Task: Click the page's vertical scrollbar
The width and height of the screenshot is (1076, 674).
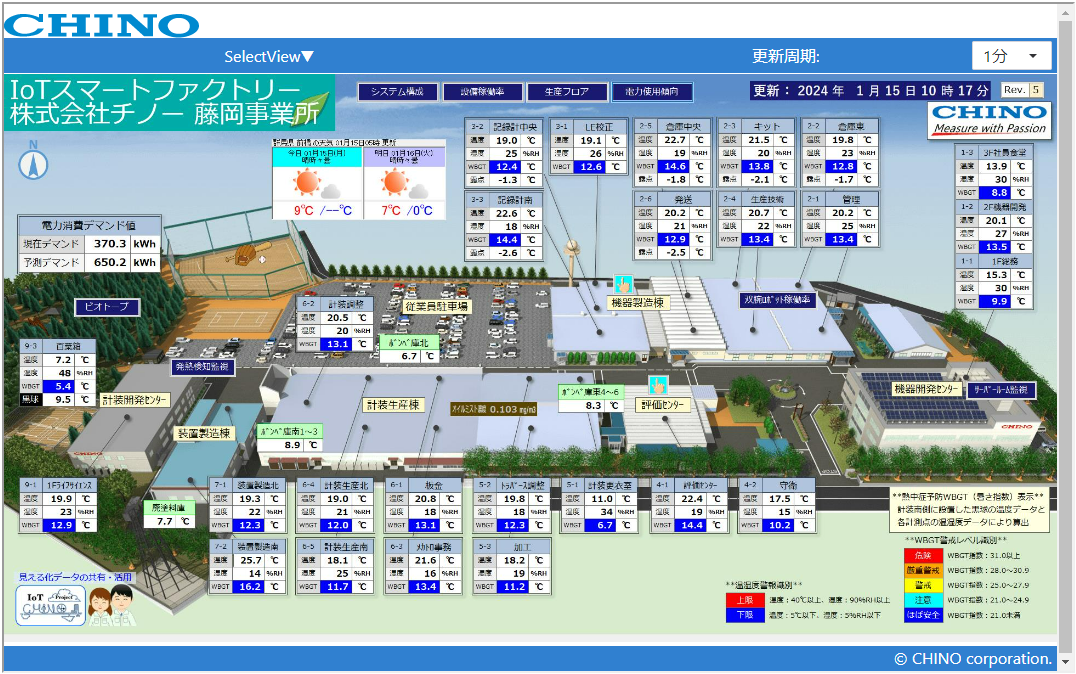Action: [x=1065, y=336]
